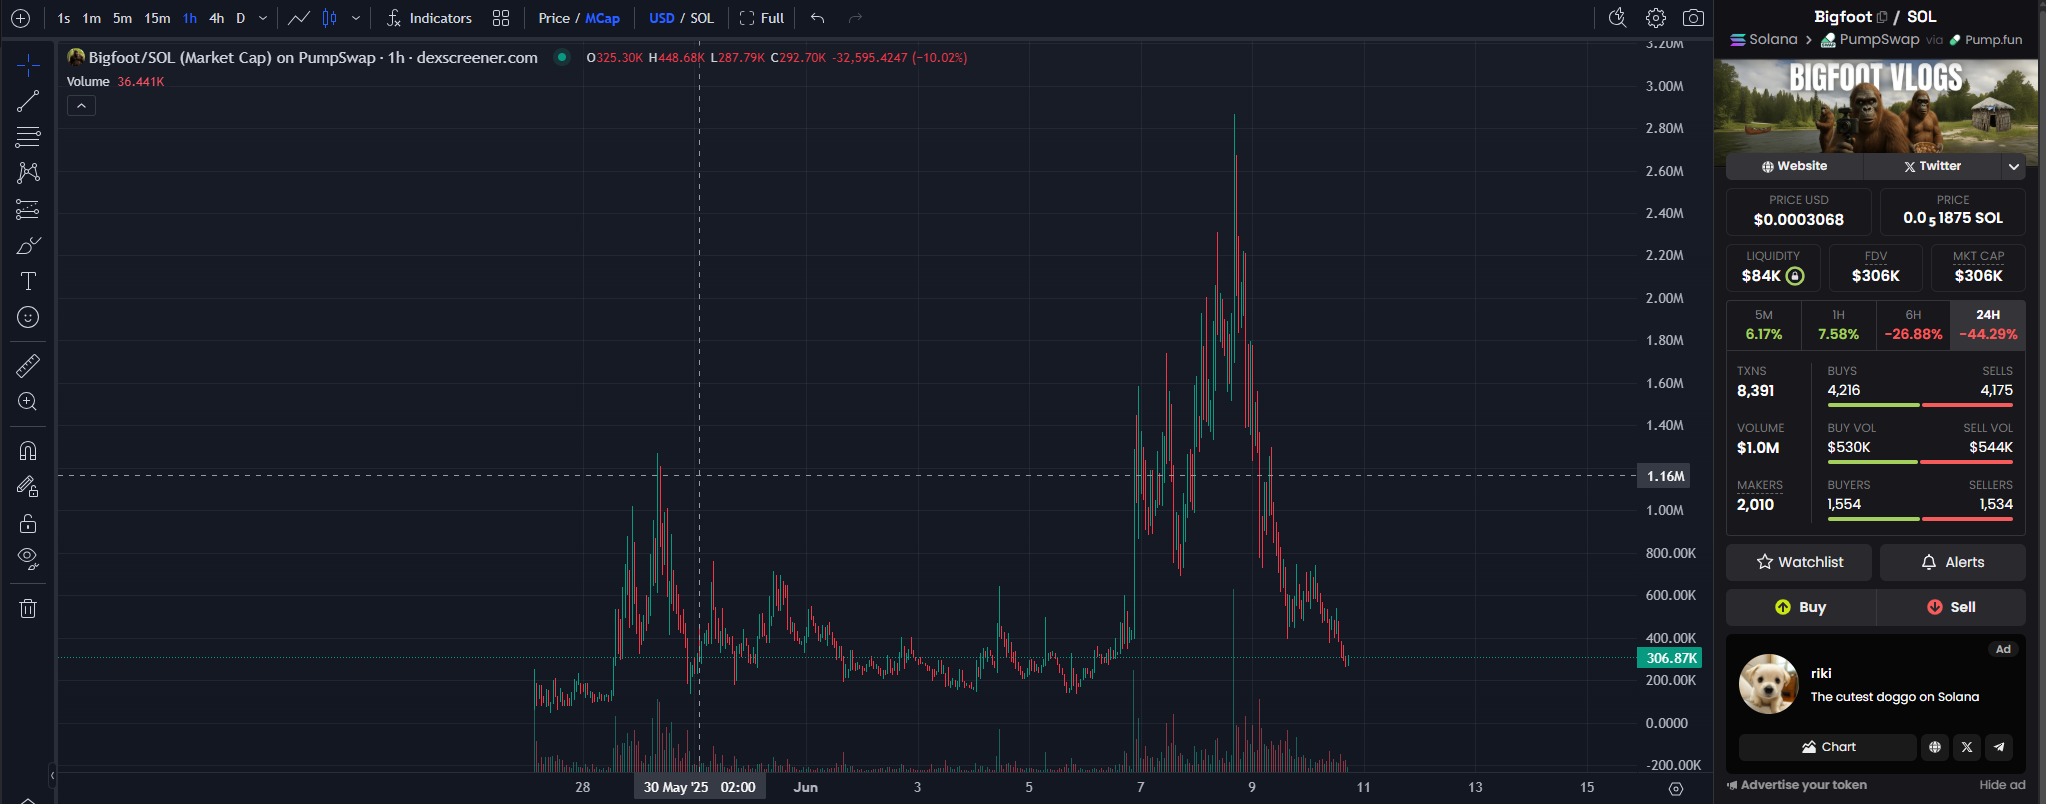Select the 4h timeframe
Screen dimensions: 2046x804
point(216,18)
